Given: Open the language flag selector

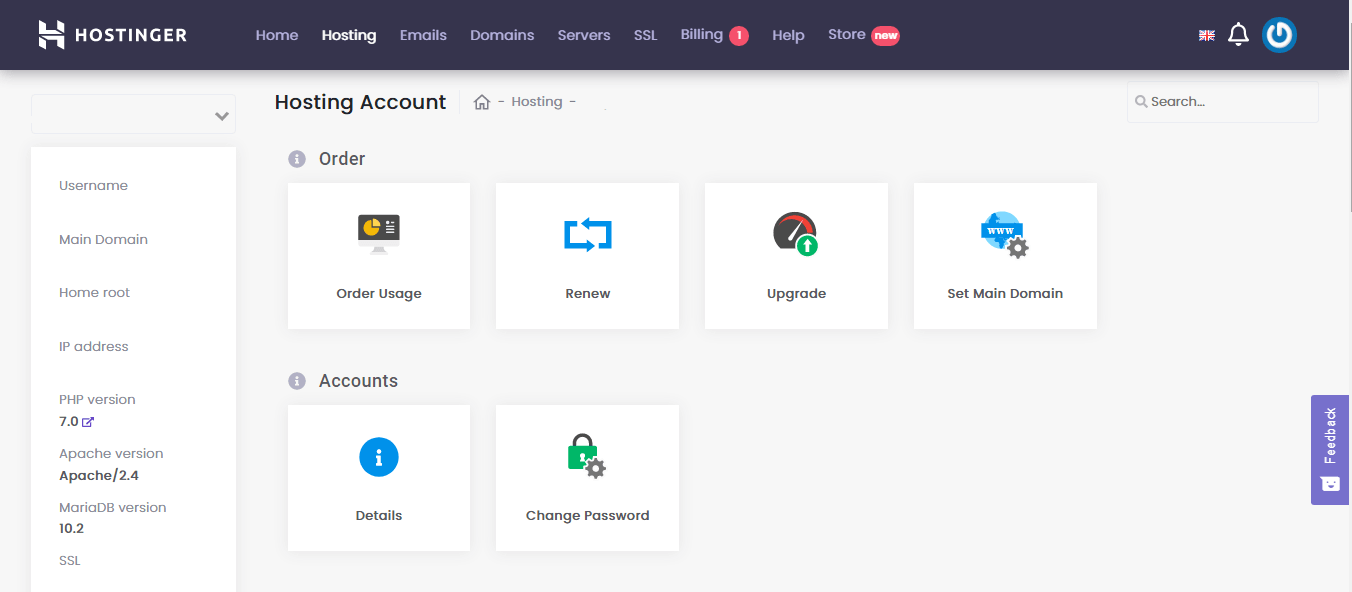Looking at the screenshot, I should point(1207,35).
